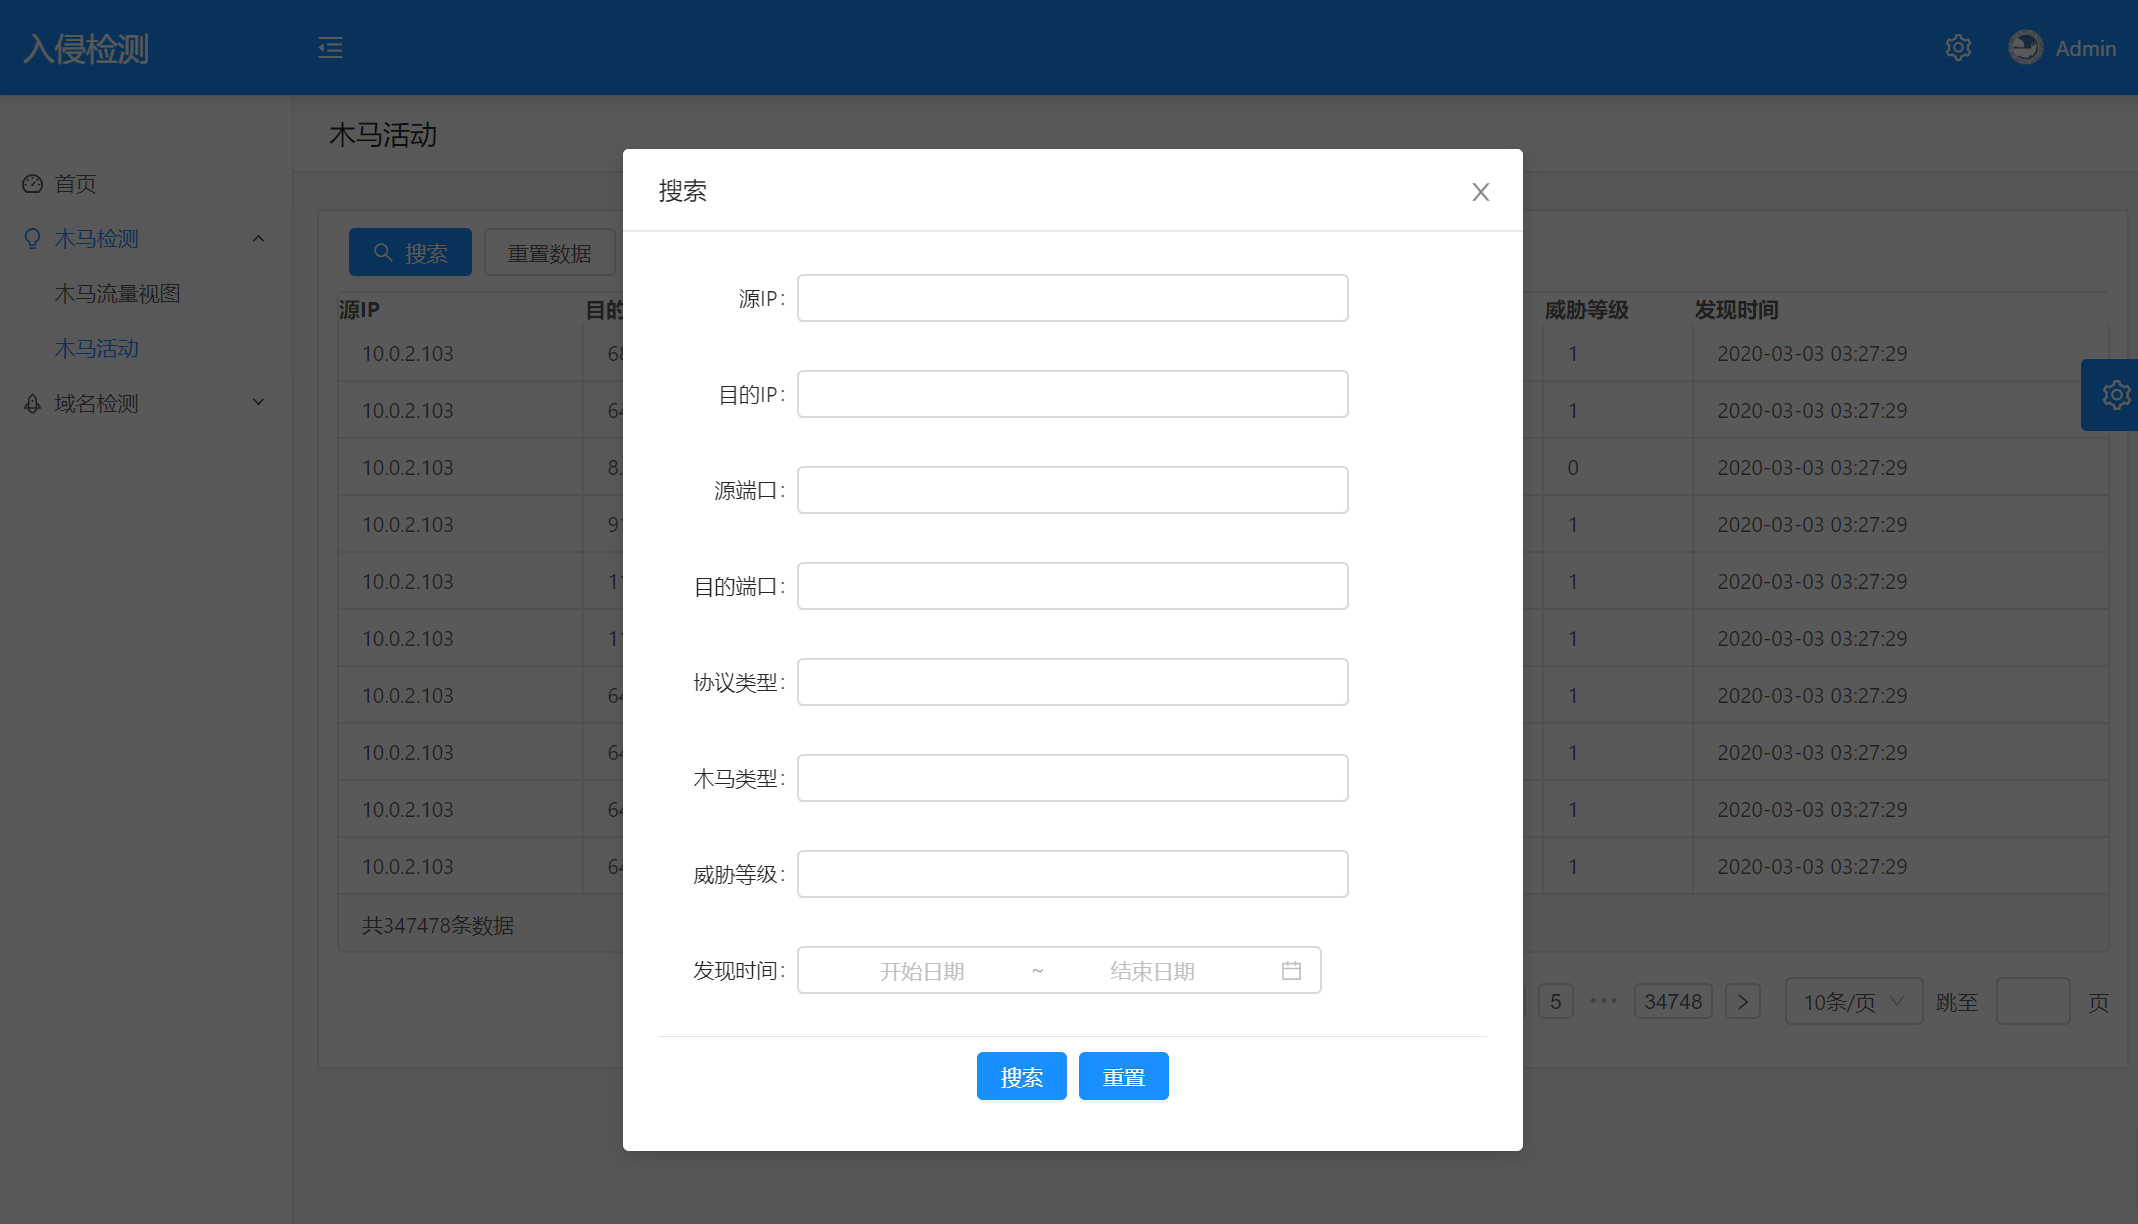The height and width of the screenshot is (1224, 2138).
Task: Click the calendar icon in date range
Action: click(1291, 971)
